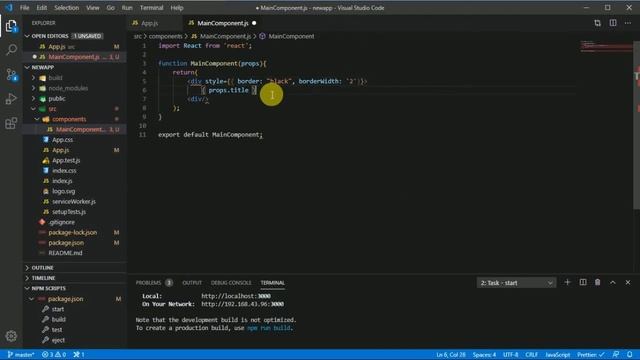640x360 pixels.
Task: Open package-lock.json in the explorer
Action: point(73,232)
